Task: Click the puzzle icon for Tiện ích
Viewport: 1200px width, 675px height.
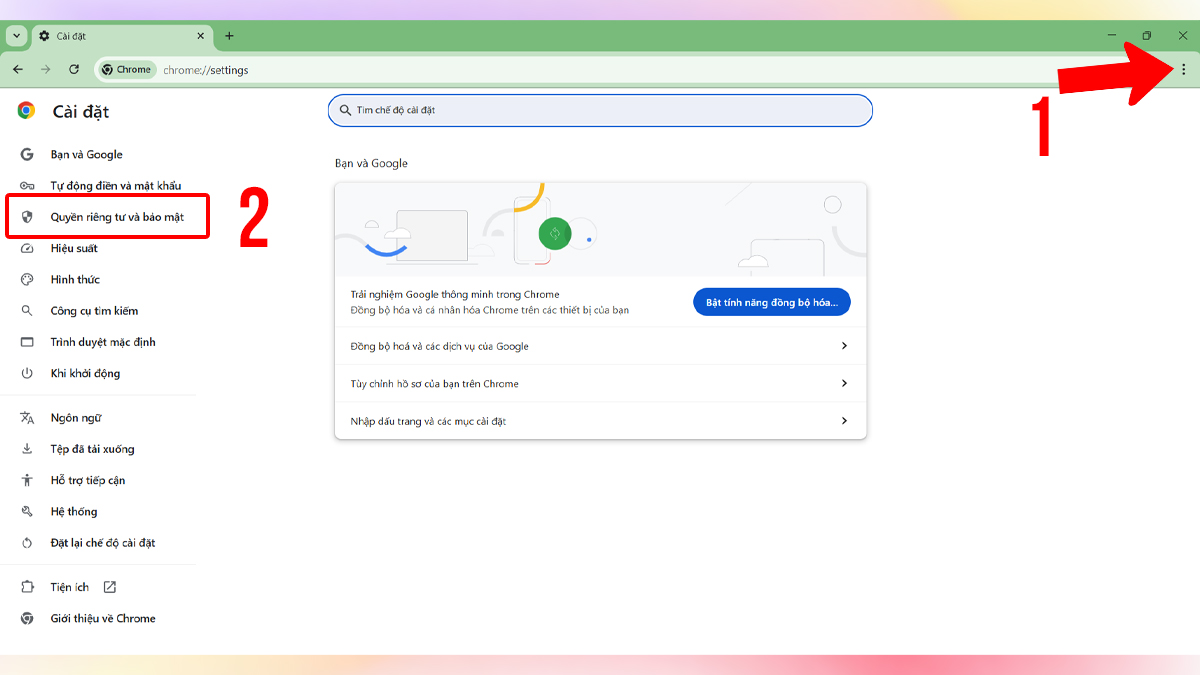Action: [x=27, y=587]
